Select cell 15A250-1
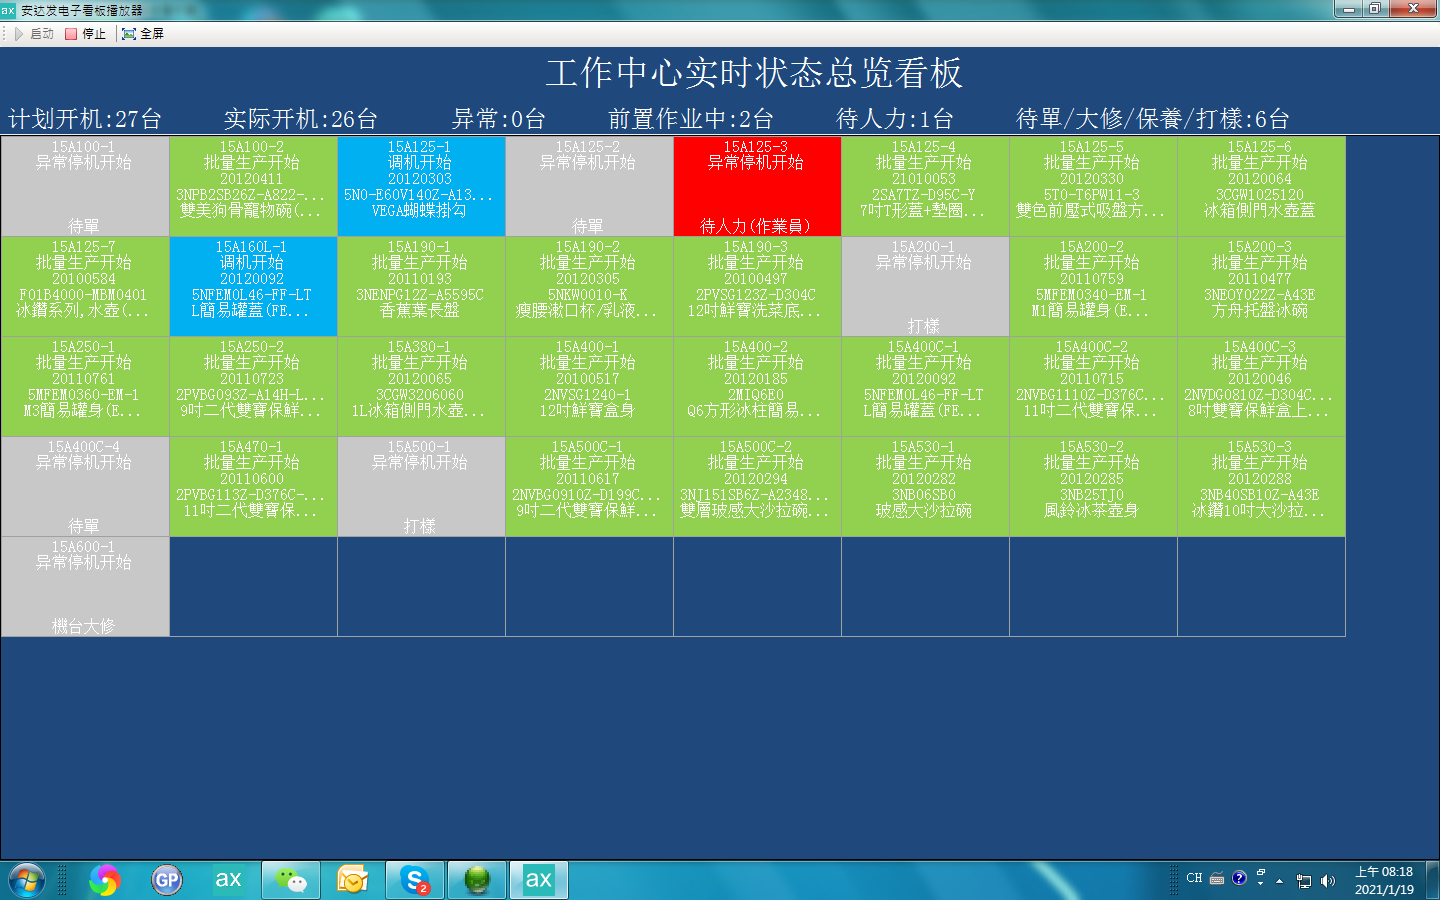The height and width of the screenshot is (900, 1440). click(85, 386)
